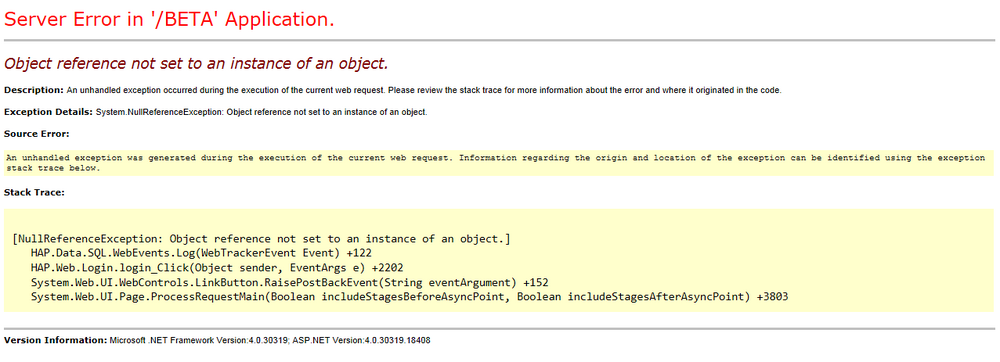Image resolution: width=1000 pixels, height=362 pixels.
Task: Click the 'Stack Trace:' heading
Action: coord(34,192)
